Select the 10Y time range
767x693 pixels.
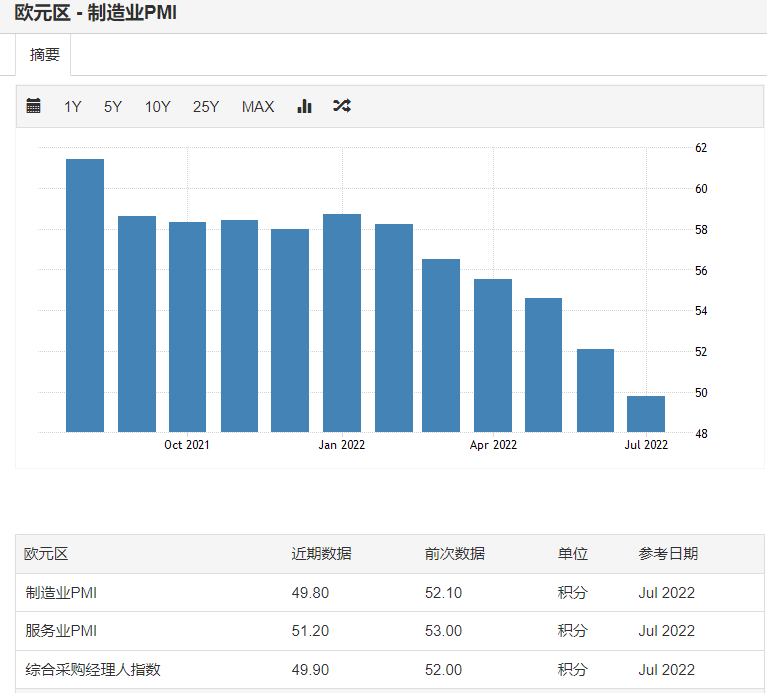tap(158, 107)
